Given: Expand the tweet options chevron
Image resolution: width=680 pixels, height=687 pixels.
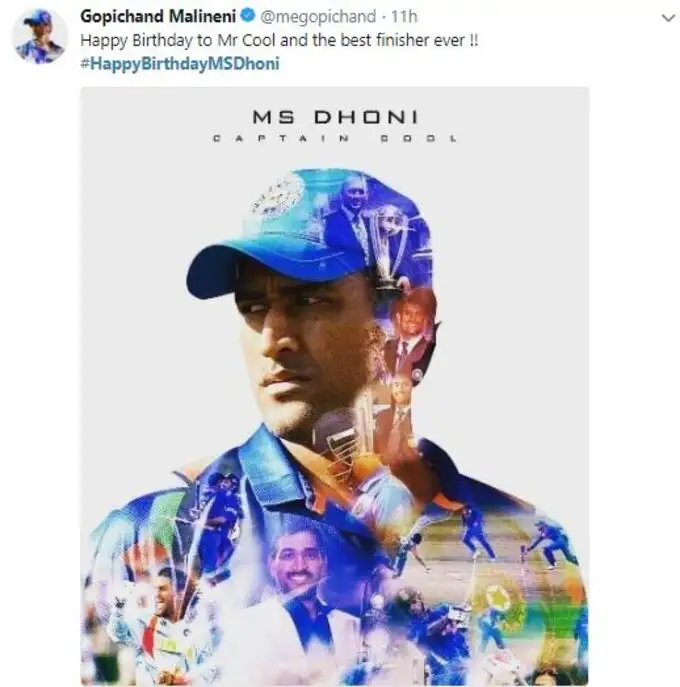Looking at the screenshot, I should point(668,19).
